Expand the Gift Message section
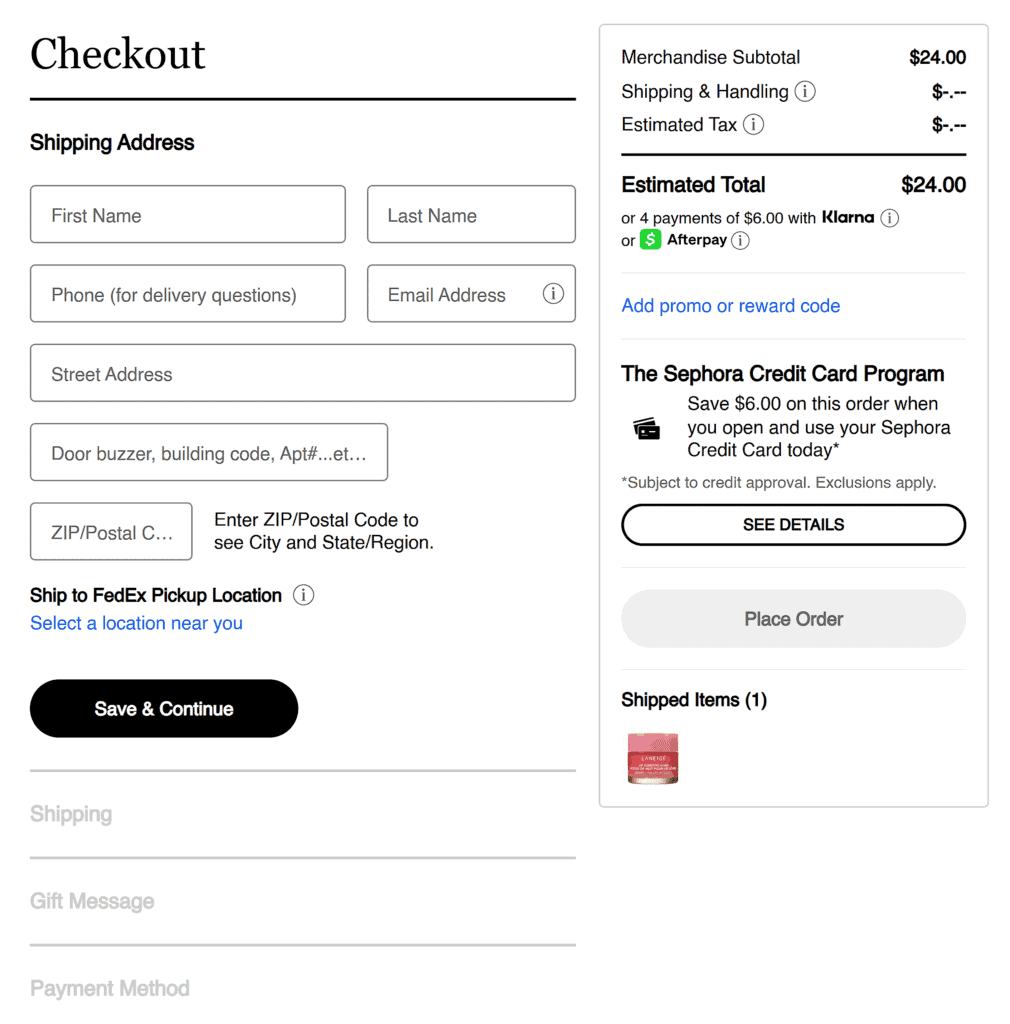Screen dimensions: 1010x1024 coord(92,901)
